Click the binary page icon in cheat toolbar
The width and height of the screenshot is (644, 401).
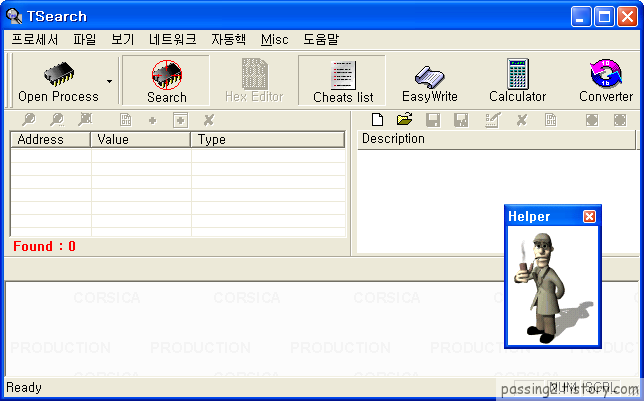tap(550, 120)
